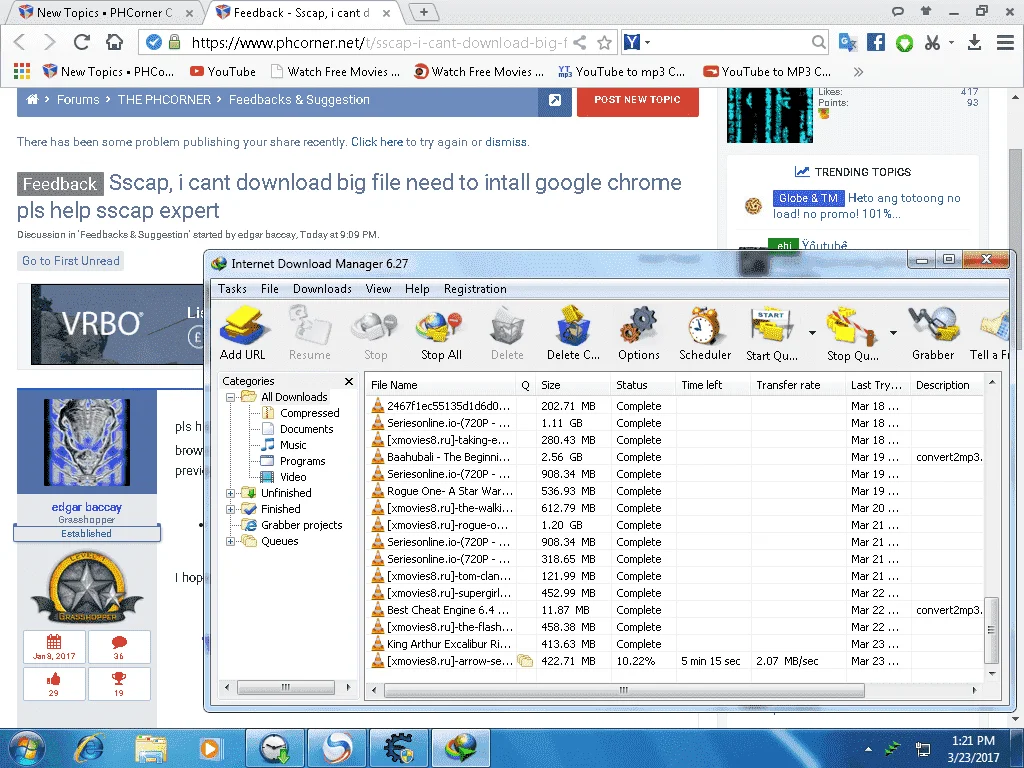Click the share icon in address bar
The image size is (1024, 768).
click(x=579, y=43)
